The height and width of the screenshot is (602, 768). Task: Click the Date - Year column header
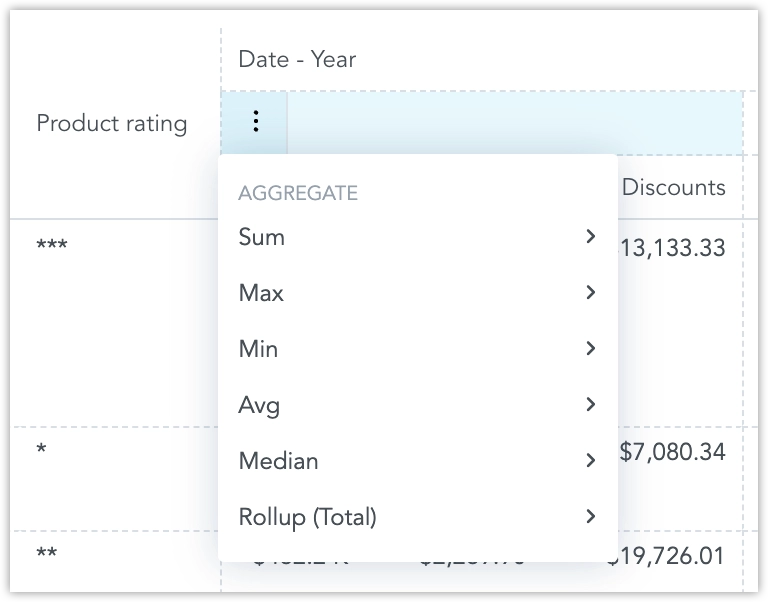pyautogui.click(x=297, y=60)
